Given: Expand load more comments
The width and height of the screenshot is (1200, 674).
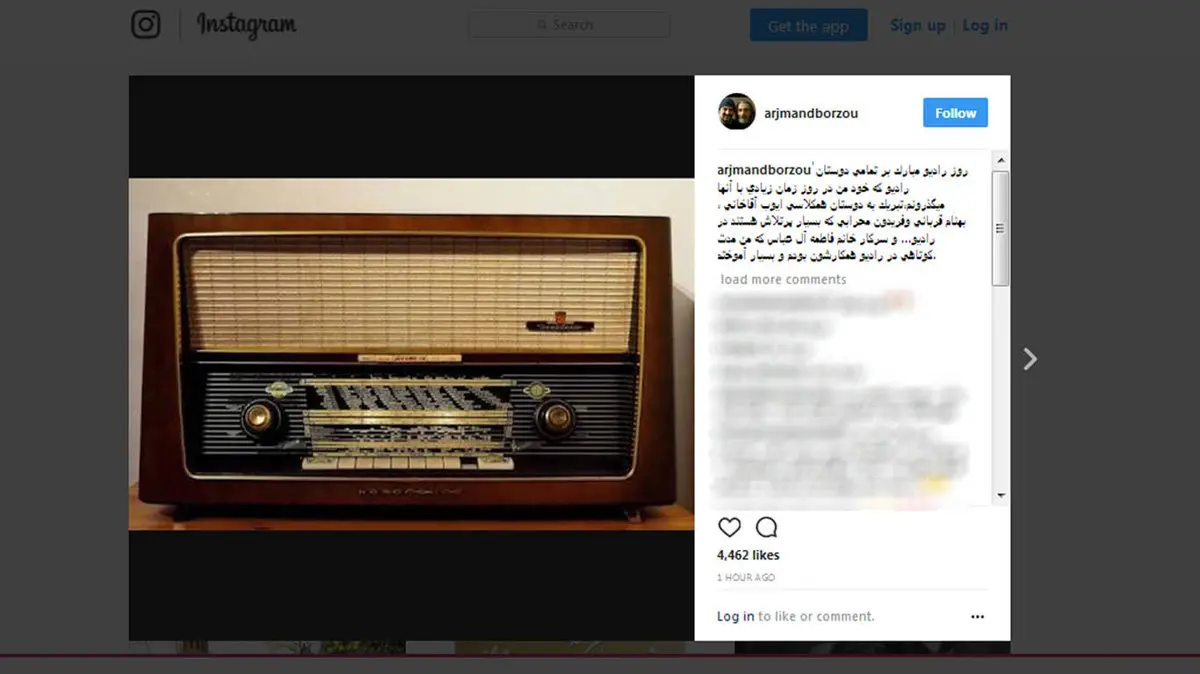Looking at the screenshot, I should click(783, 279).
